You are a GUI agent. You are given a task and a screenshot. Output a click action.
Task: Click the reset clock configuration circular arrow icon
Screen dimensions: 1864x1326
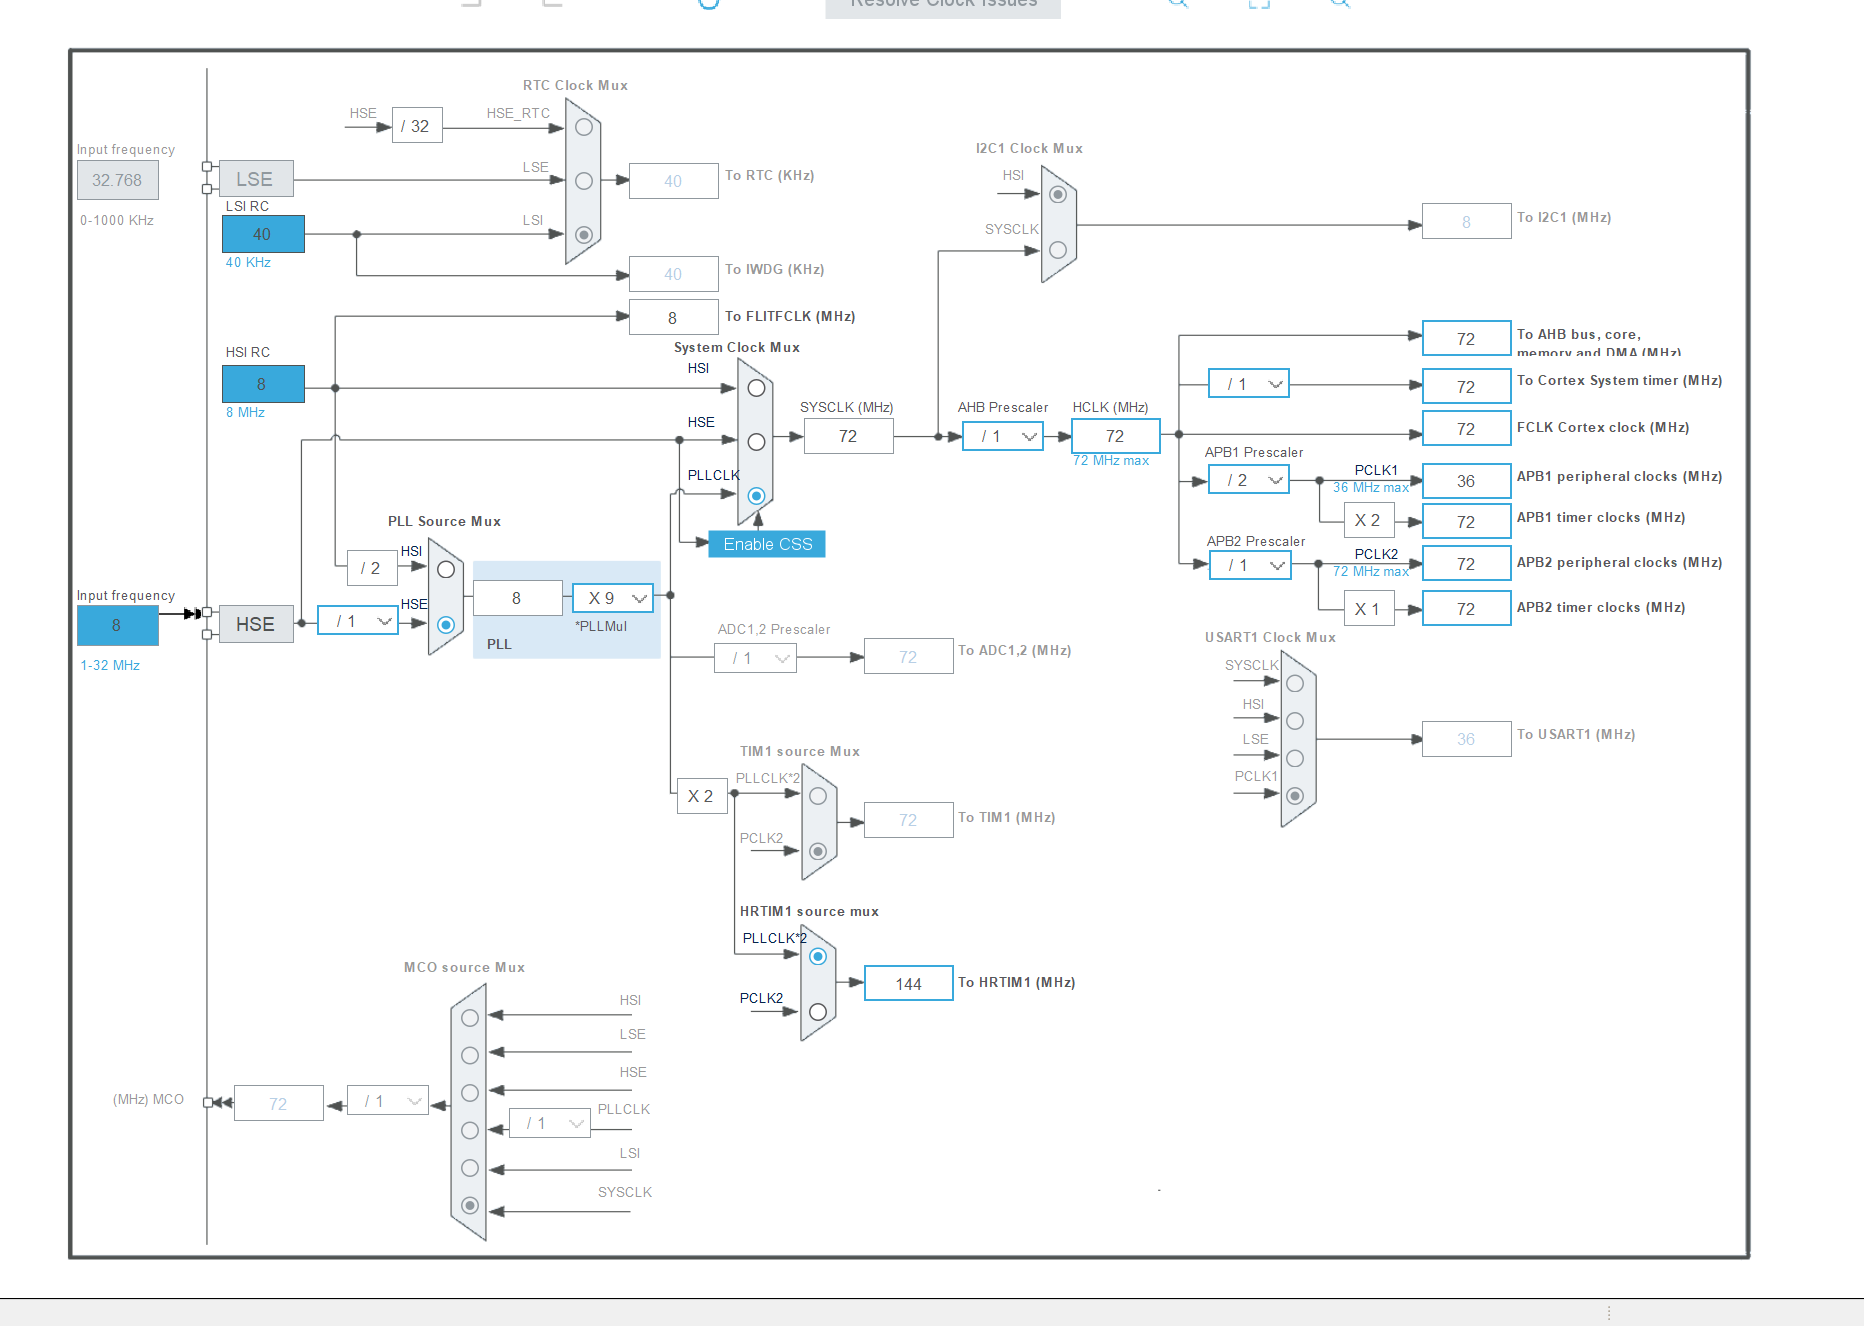point(710,5)
